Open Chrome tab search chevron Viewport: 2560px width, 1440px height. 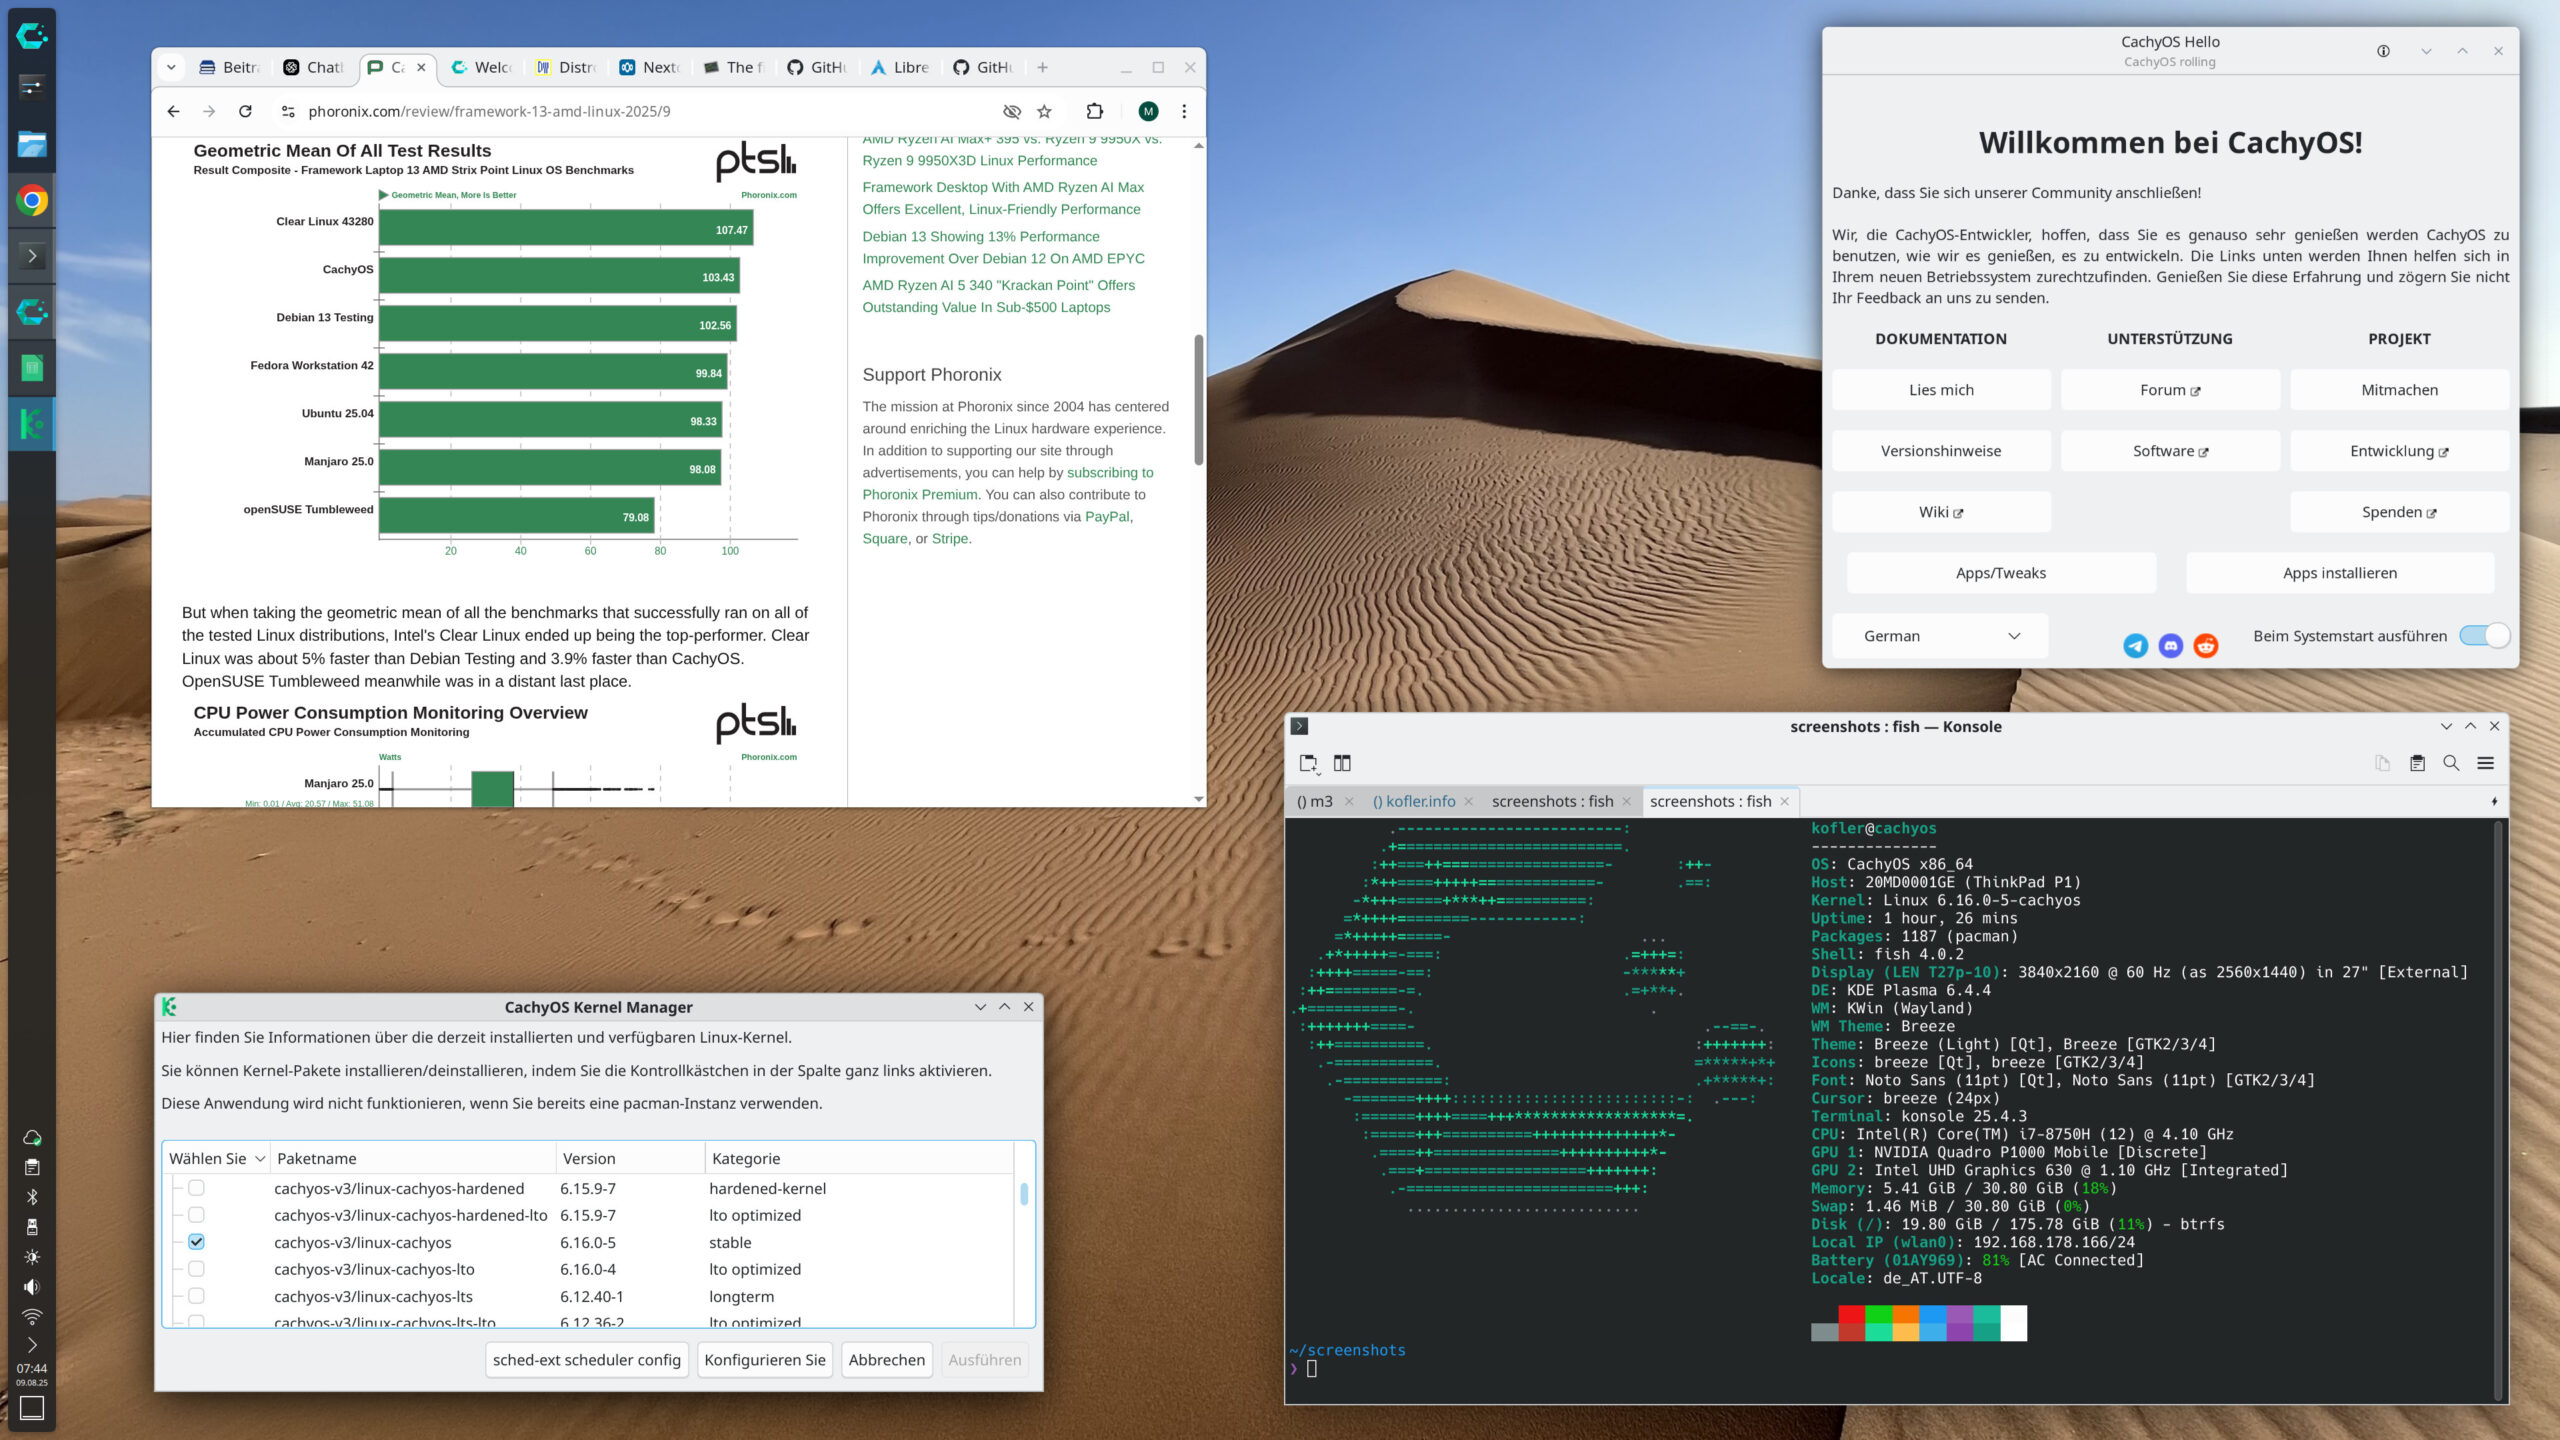pyautogui.click(x=171, y=67)
